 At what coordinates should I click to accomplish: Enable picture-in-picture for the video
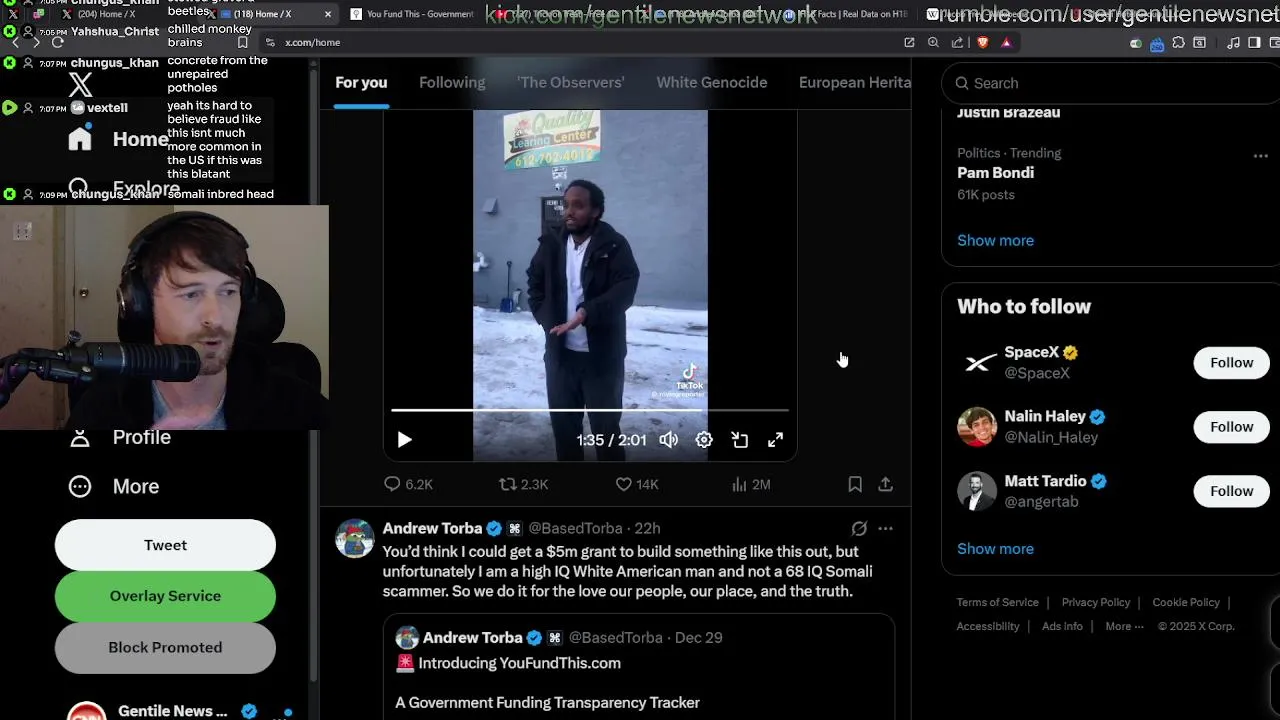(x=740, y=440)
